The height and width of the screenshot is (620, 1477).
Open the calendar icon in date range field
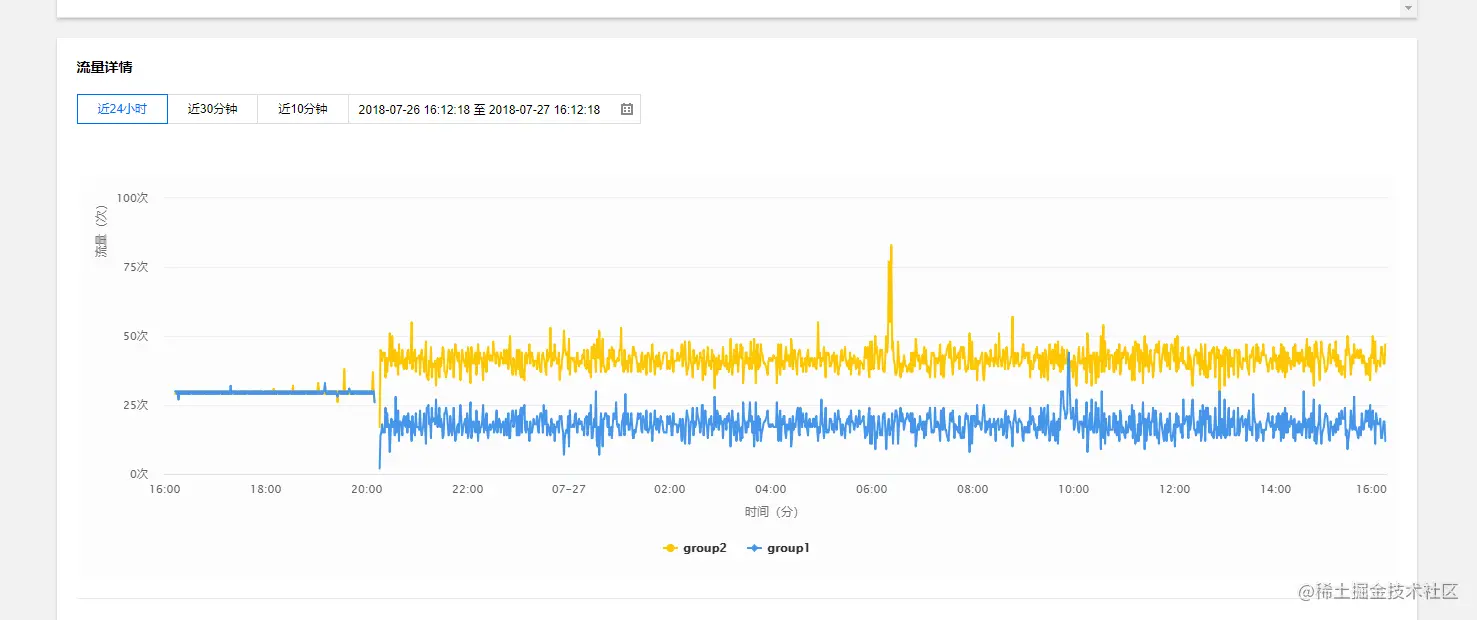point(627,109)
